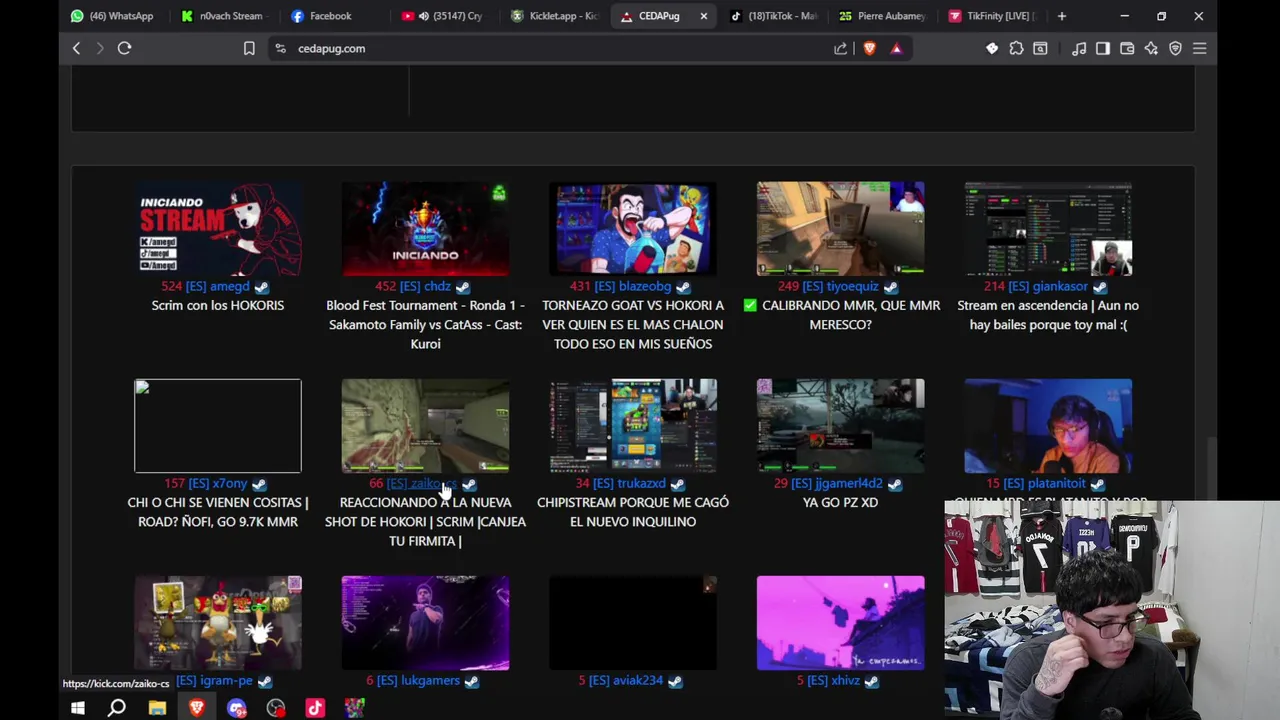Open the [ES] igram-pe streamer link
Image resolution: width=1280 pixels, height=720 pixels.
(214, 680)
